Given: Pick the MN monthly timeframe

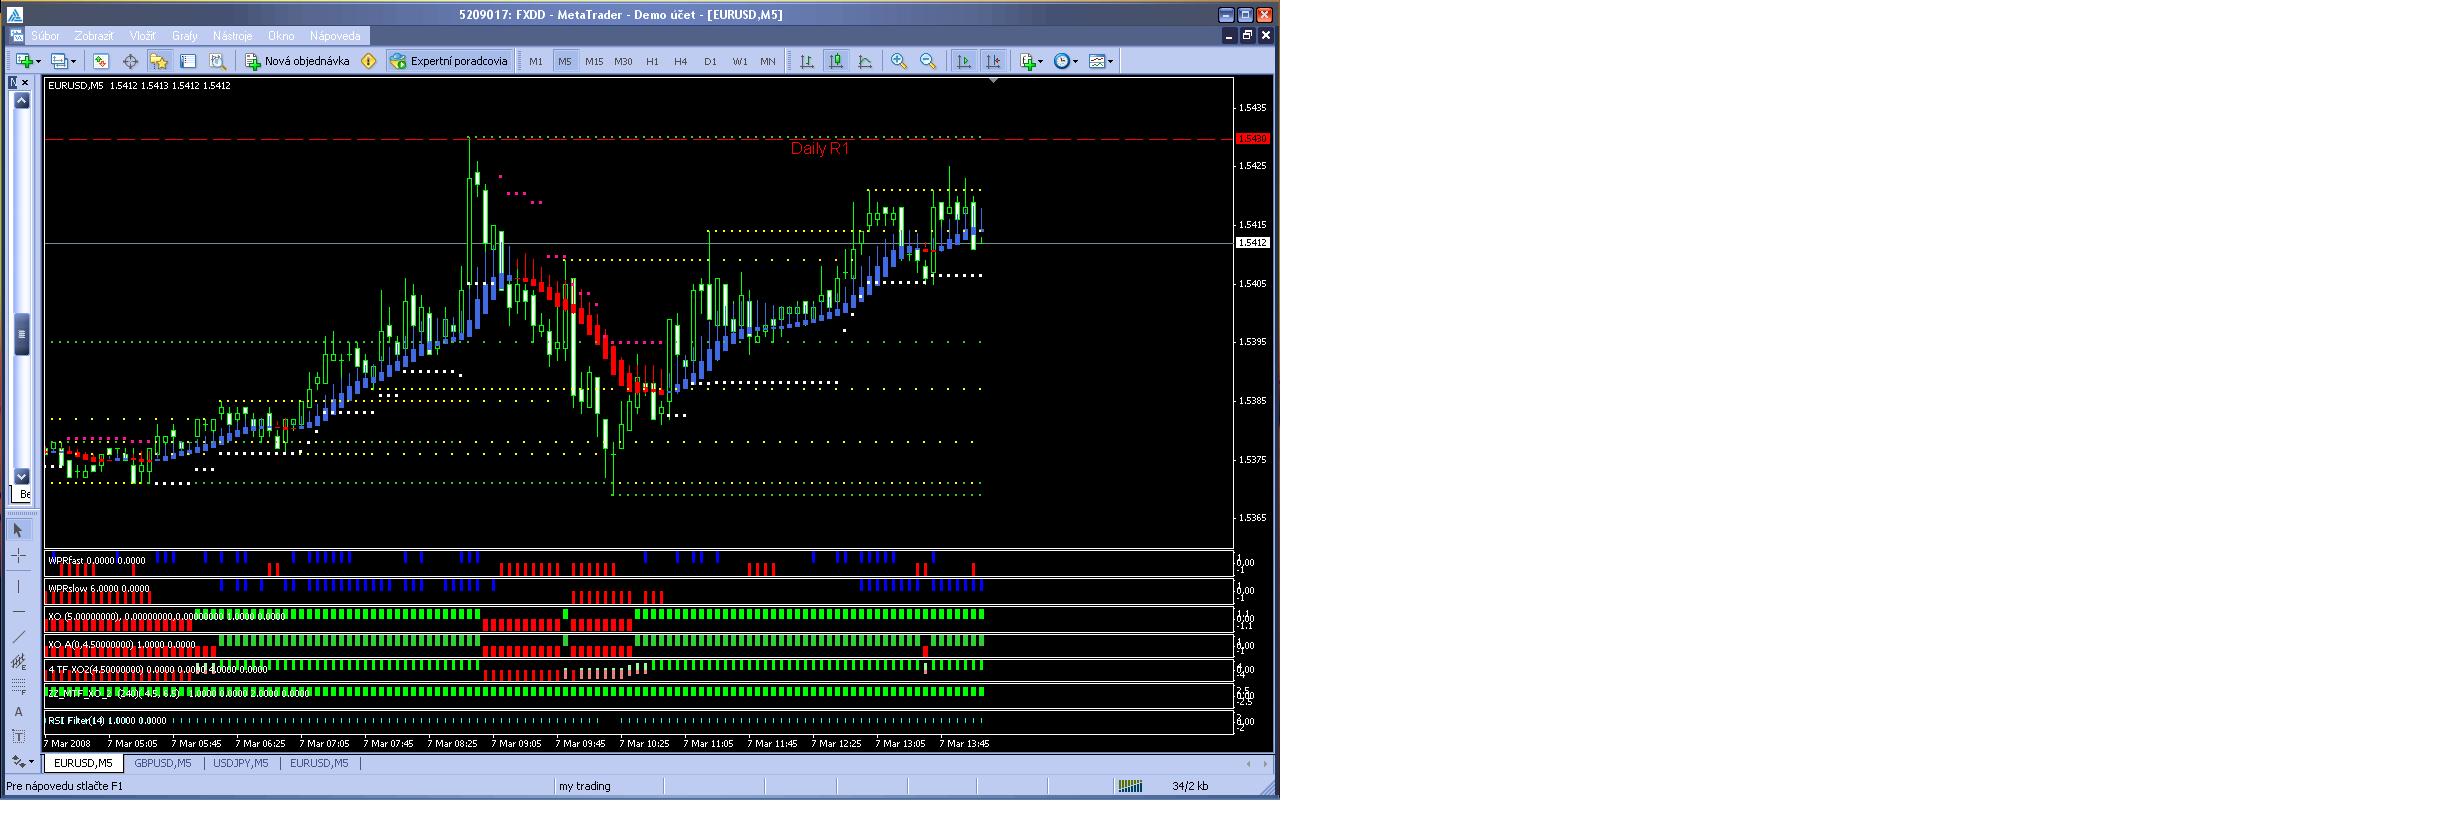Looking at the screenshot, I should click(x=768, y=61).
